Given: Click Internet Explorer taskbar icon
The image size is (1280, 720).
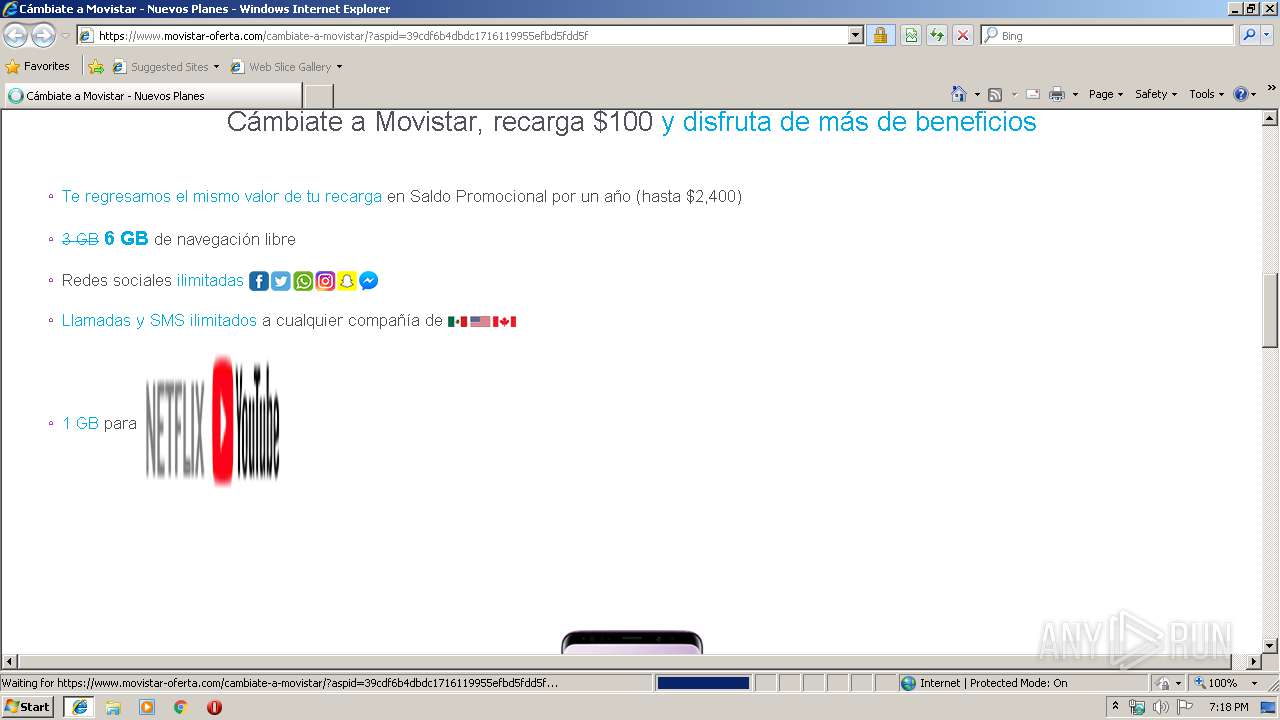Looking at the screenshot, I should [79, 707].
